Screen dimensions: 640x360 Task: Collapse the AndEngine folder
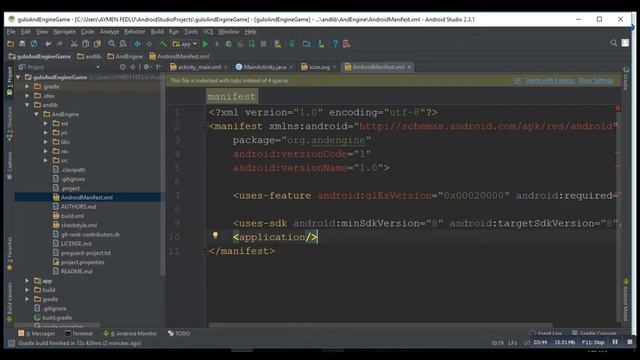pyautogui.click(x=36, y=114)
